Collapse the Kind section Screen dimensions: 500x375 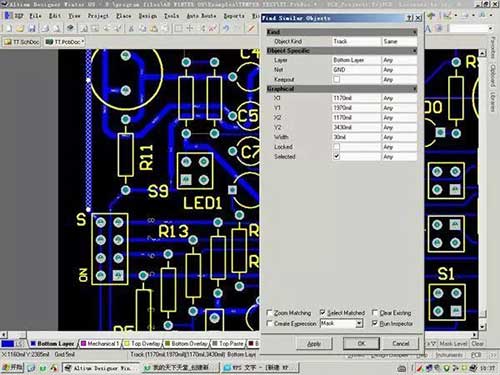coord(414,32)
